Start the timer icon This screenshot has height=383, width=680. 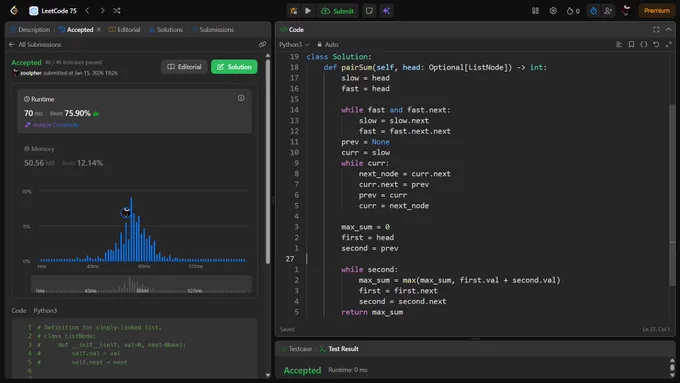[x=593, y=11]
